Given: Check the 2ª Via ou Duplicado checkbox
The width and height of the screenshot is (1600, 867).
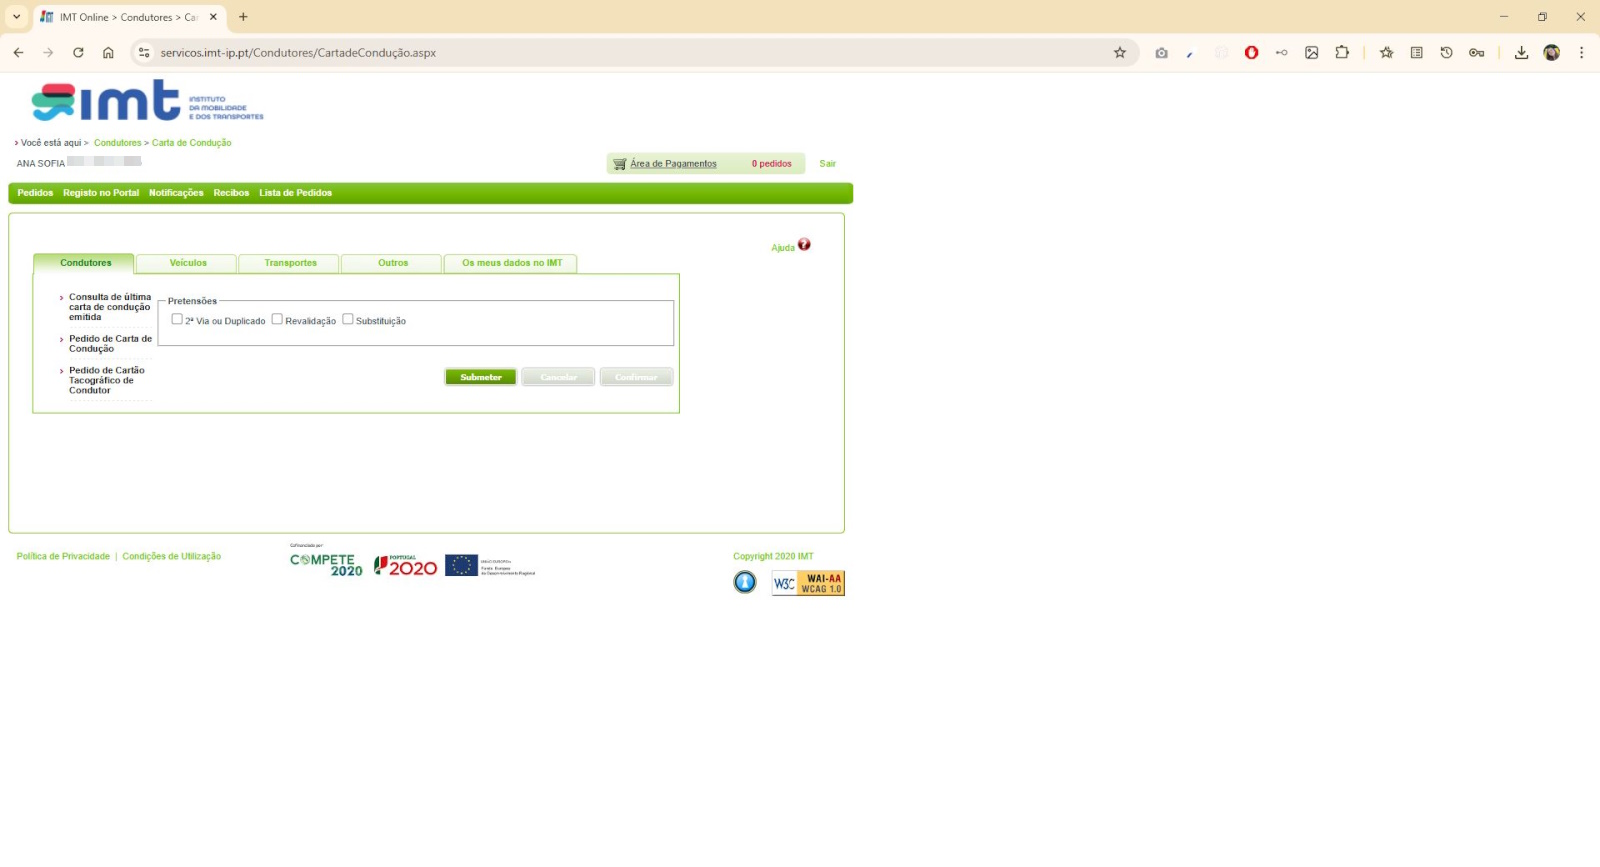Looking at the screenshot, I should pos(177,319).
